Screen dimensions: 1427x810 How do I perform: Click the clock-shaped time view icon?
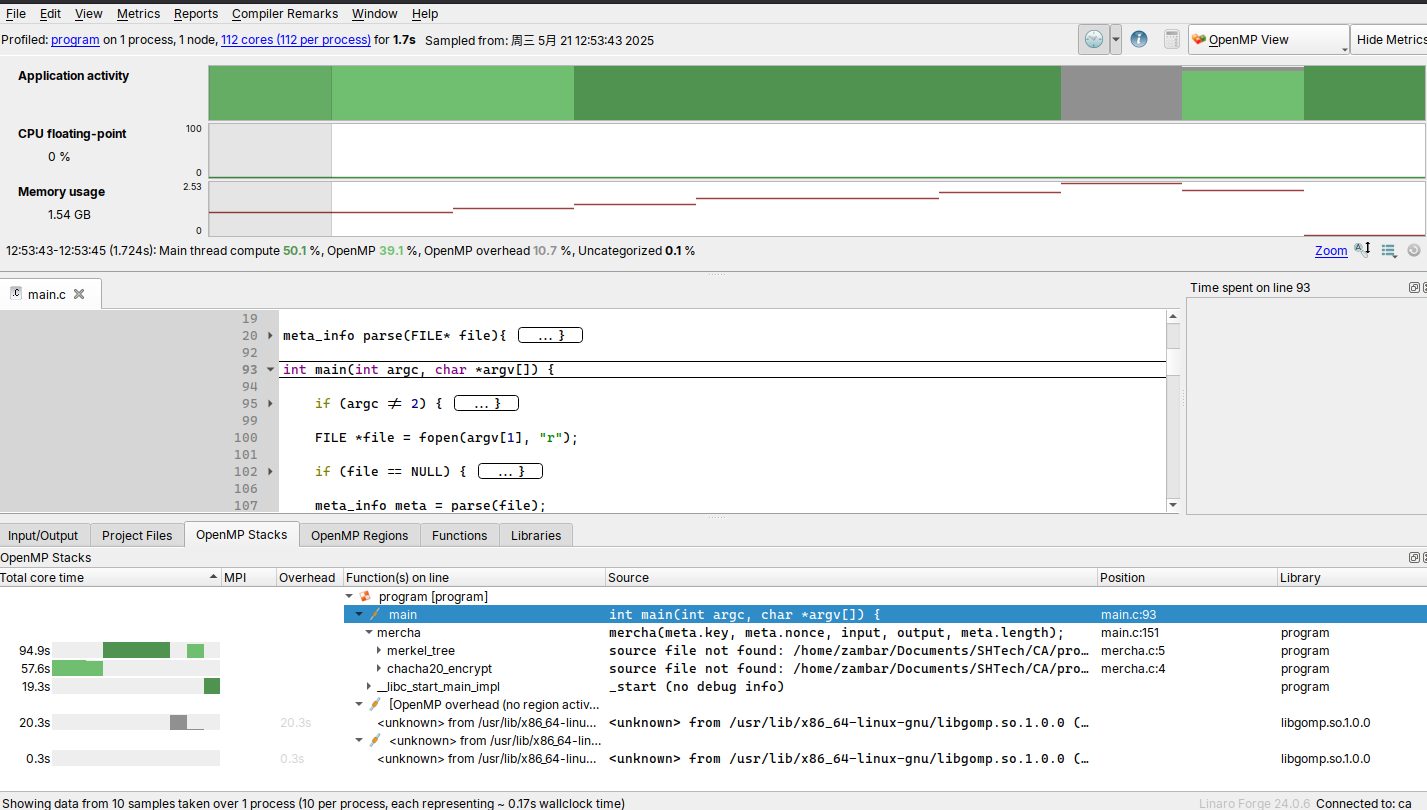pyautogui.click(x=1093, y=40)
